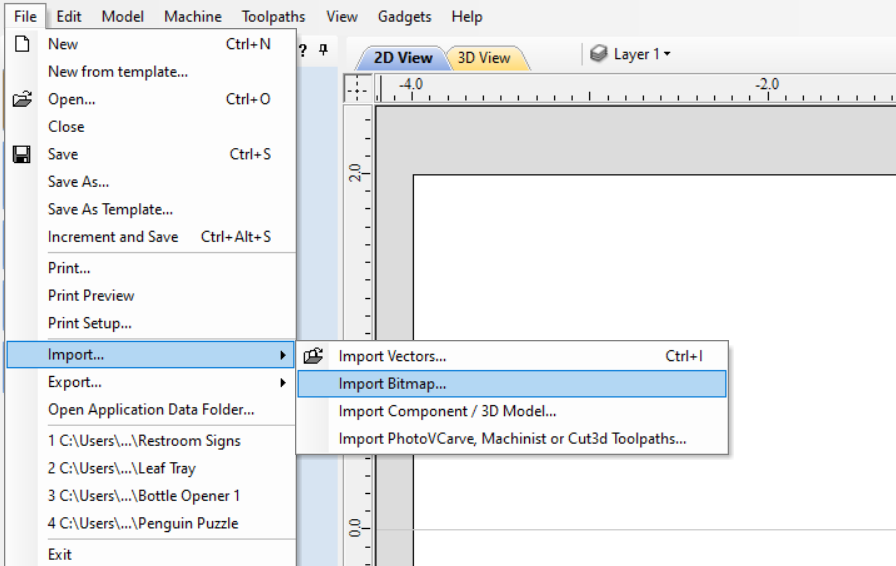Choose Import Bitmap from the submenu
This screenshot has height=566, width=896.
coord(392,383)
